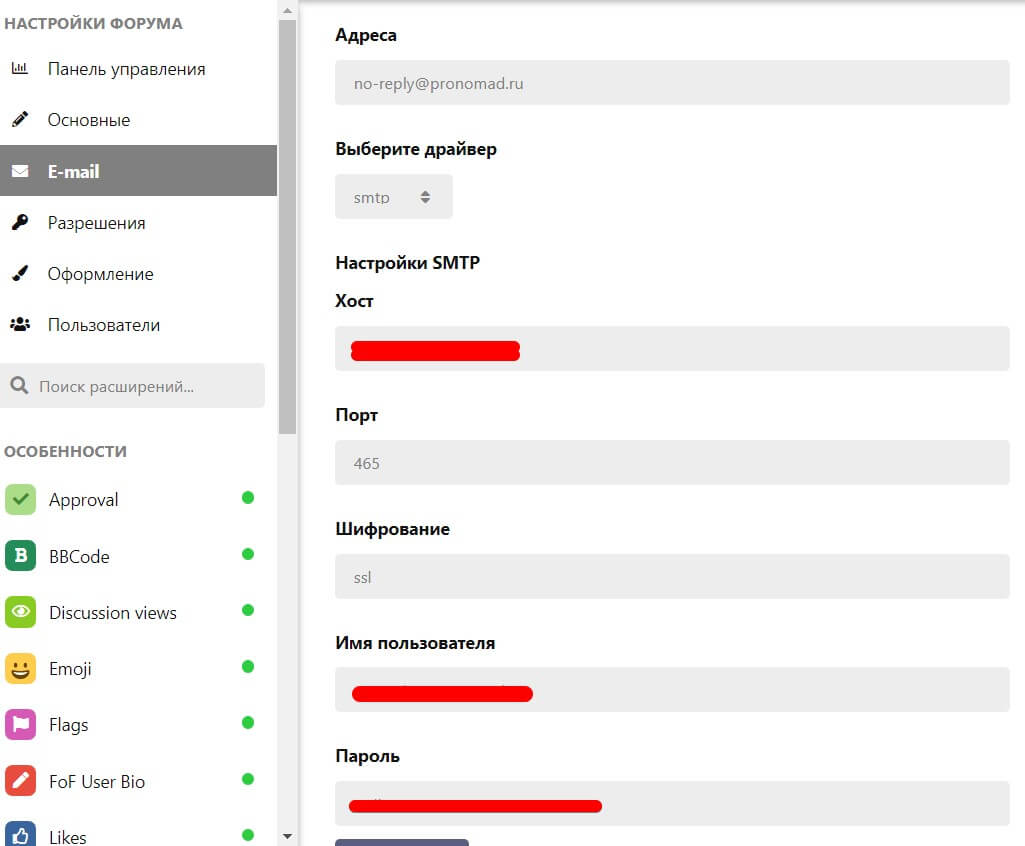Screen dimensions: 1025x846
Task: Click the Flags extension flag icon
Action: tap(21, 724)
